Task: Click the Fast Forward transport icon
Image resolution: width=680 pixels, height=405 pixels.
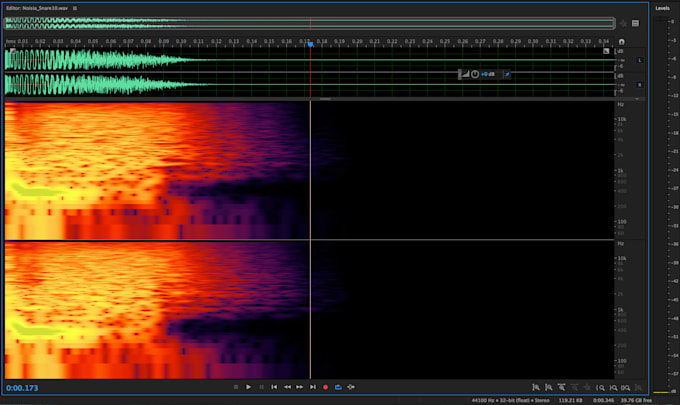Action: point(300,387)
